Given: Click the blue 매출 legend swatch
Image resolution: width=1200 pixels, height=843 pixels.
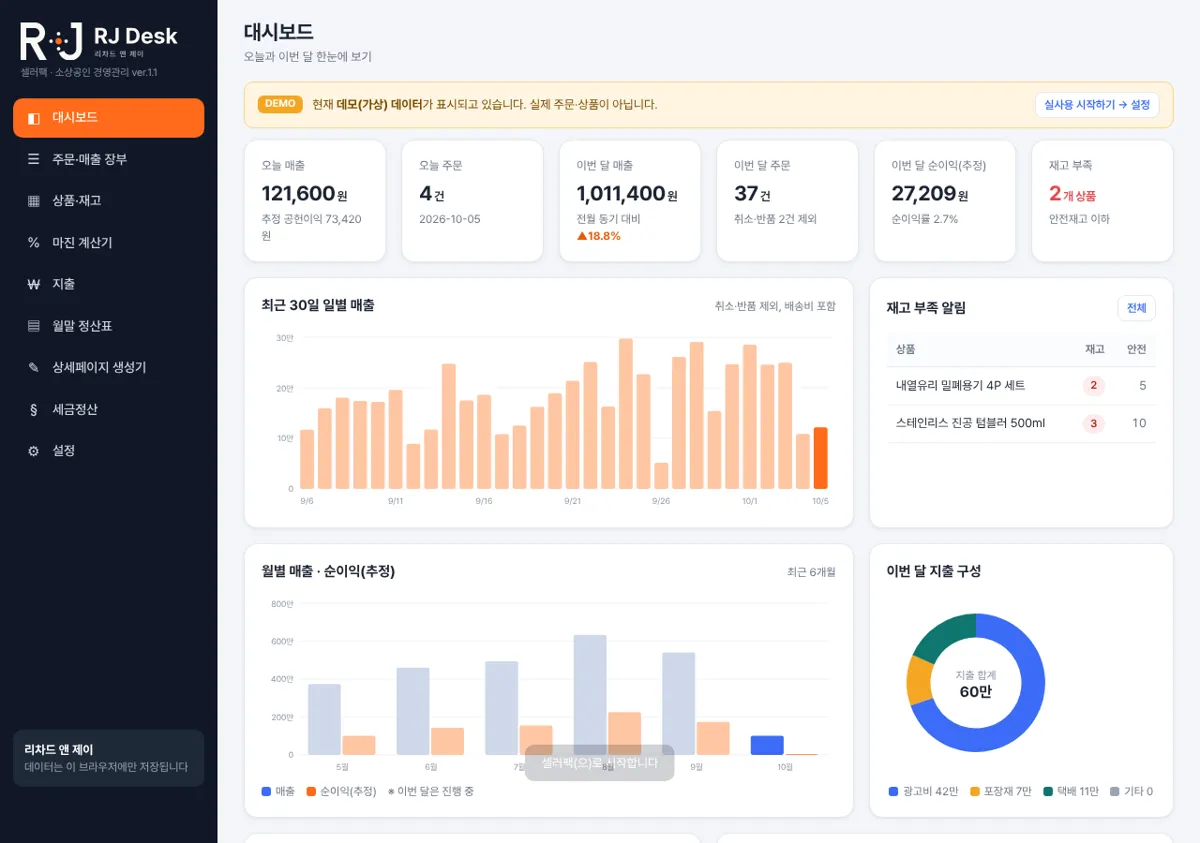Looking at the screenshot, I should coord(267,792).
